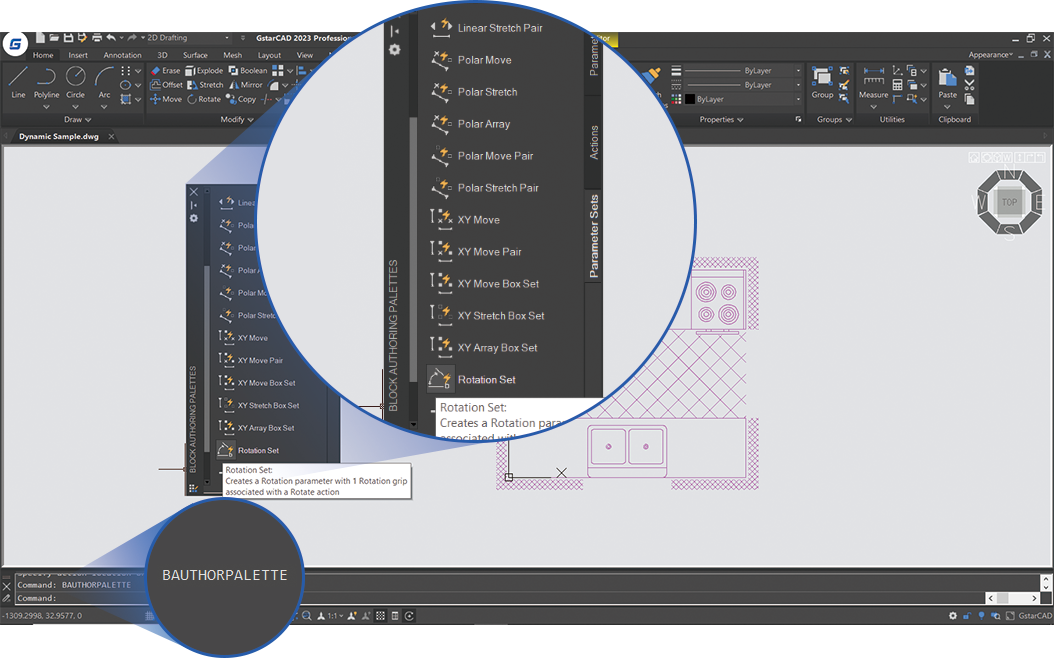Switch to the Home ribbon tab
The image size is (1054, 658).
click(x=43, y=55)
